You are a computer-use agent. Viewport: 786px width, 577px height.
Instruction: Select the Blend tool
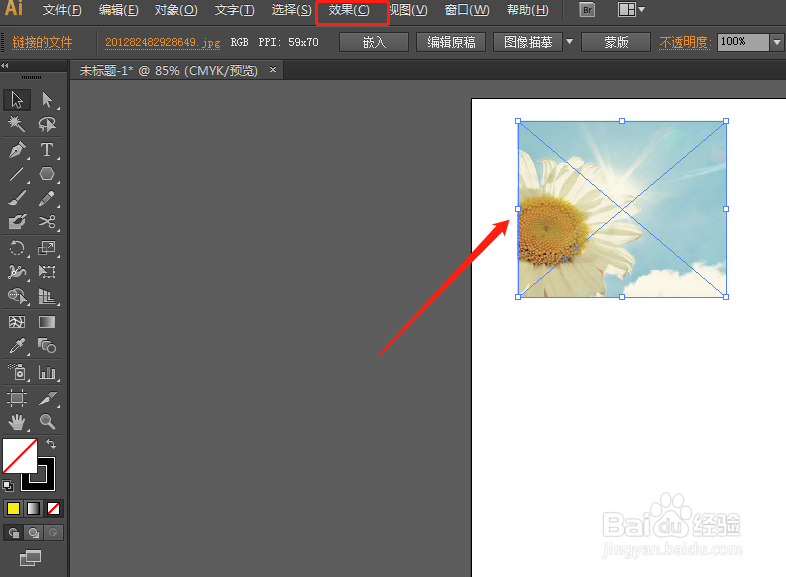[47, 346]
